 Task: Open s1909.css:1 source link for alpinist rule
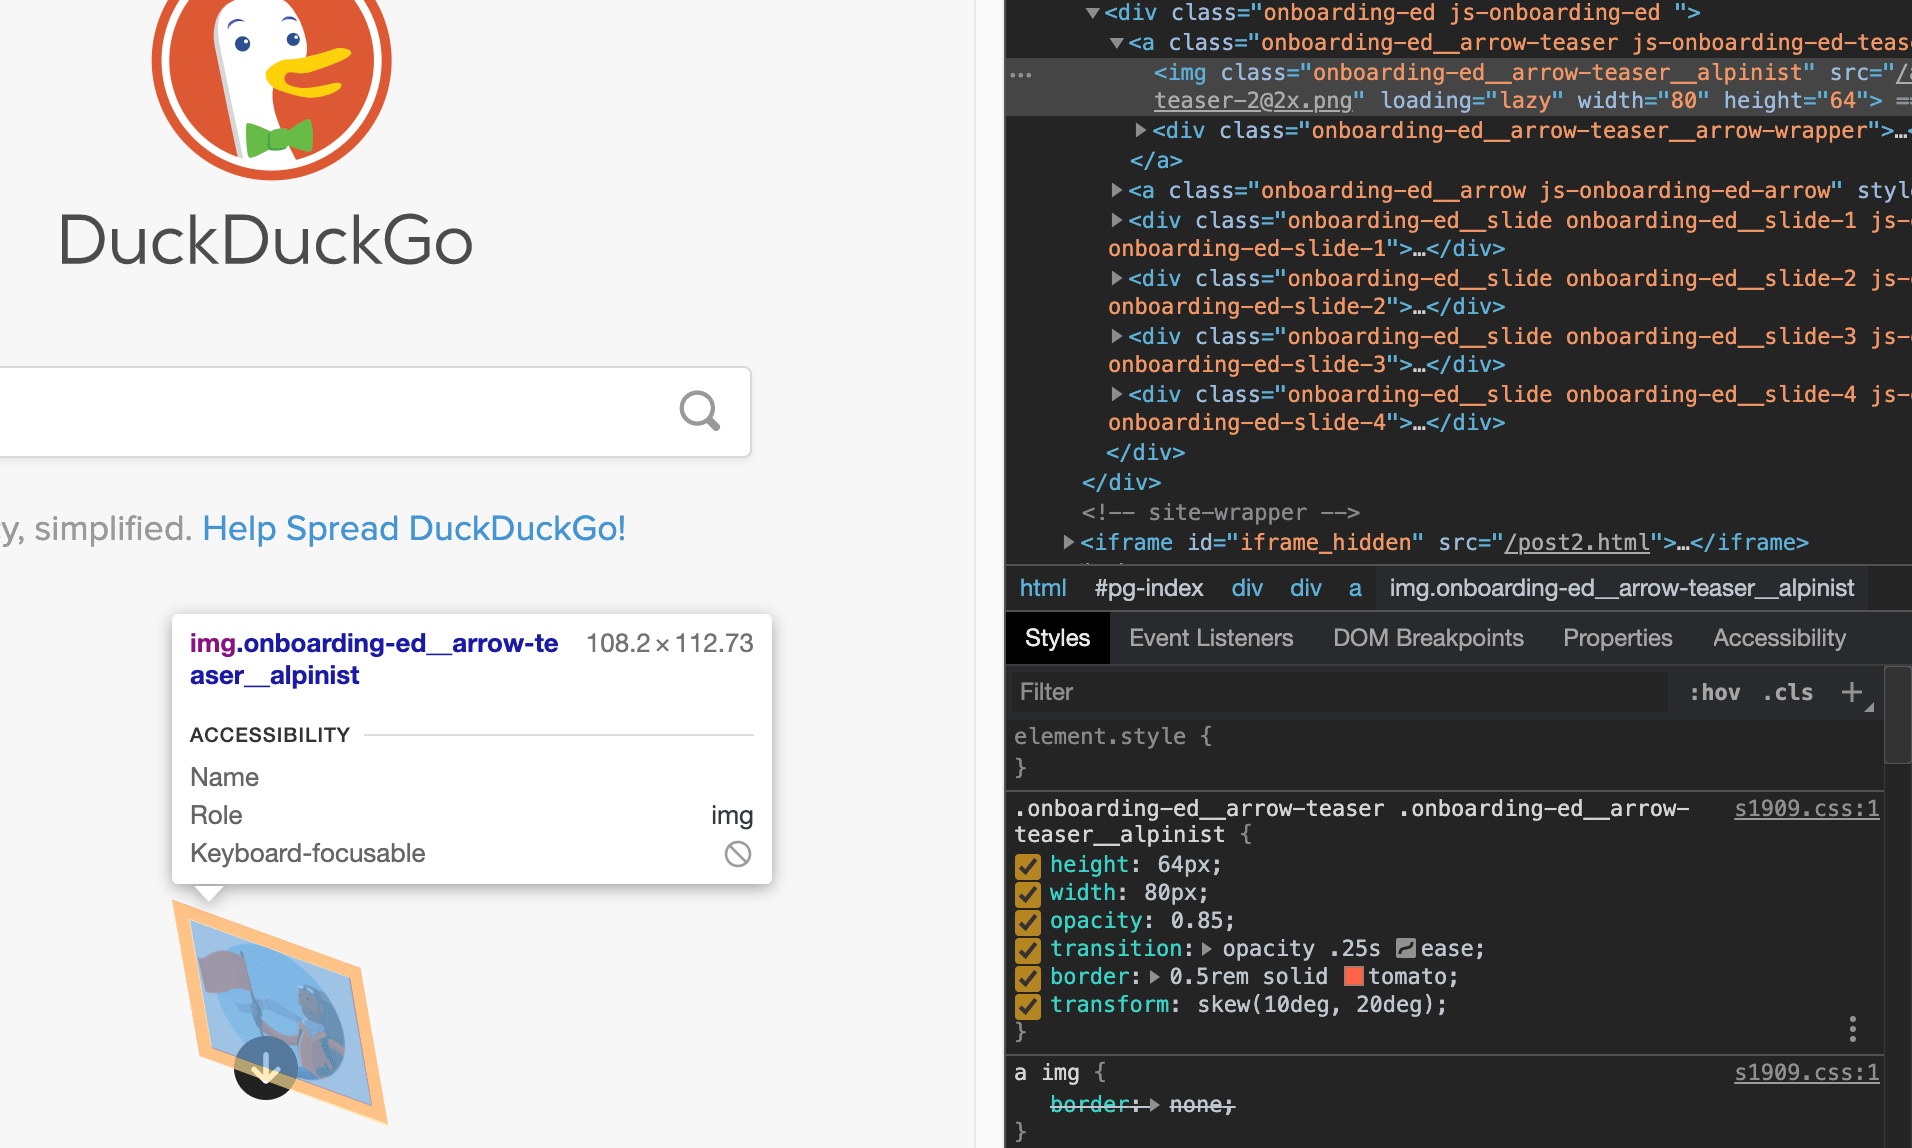pyautogui.click(x=1806, y=808)
